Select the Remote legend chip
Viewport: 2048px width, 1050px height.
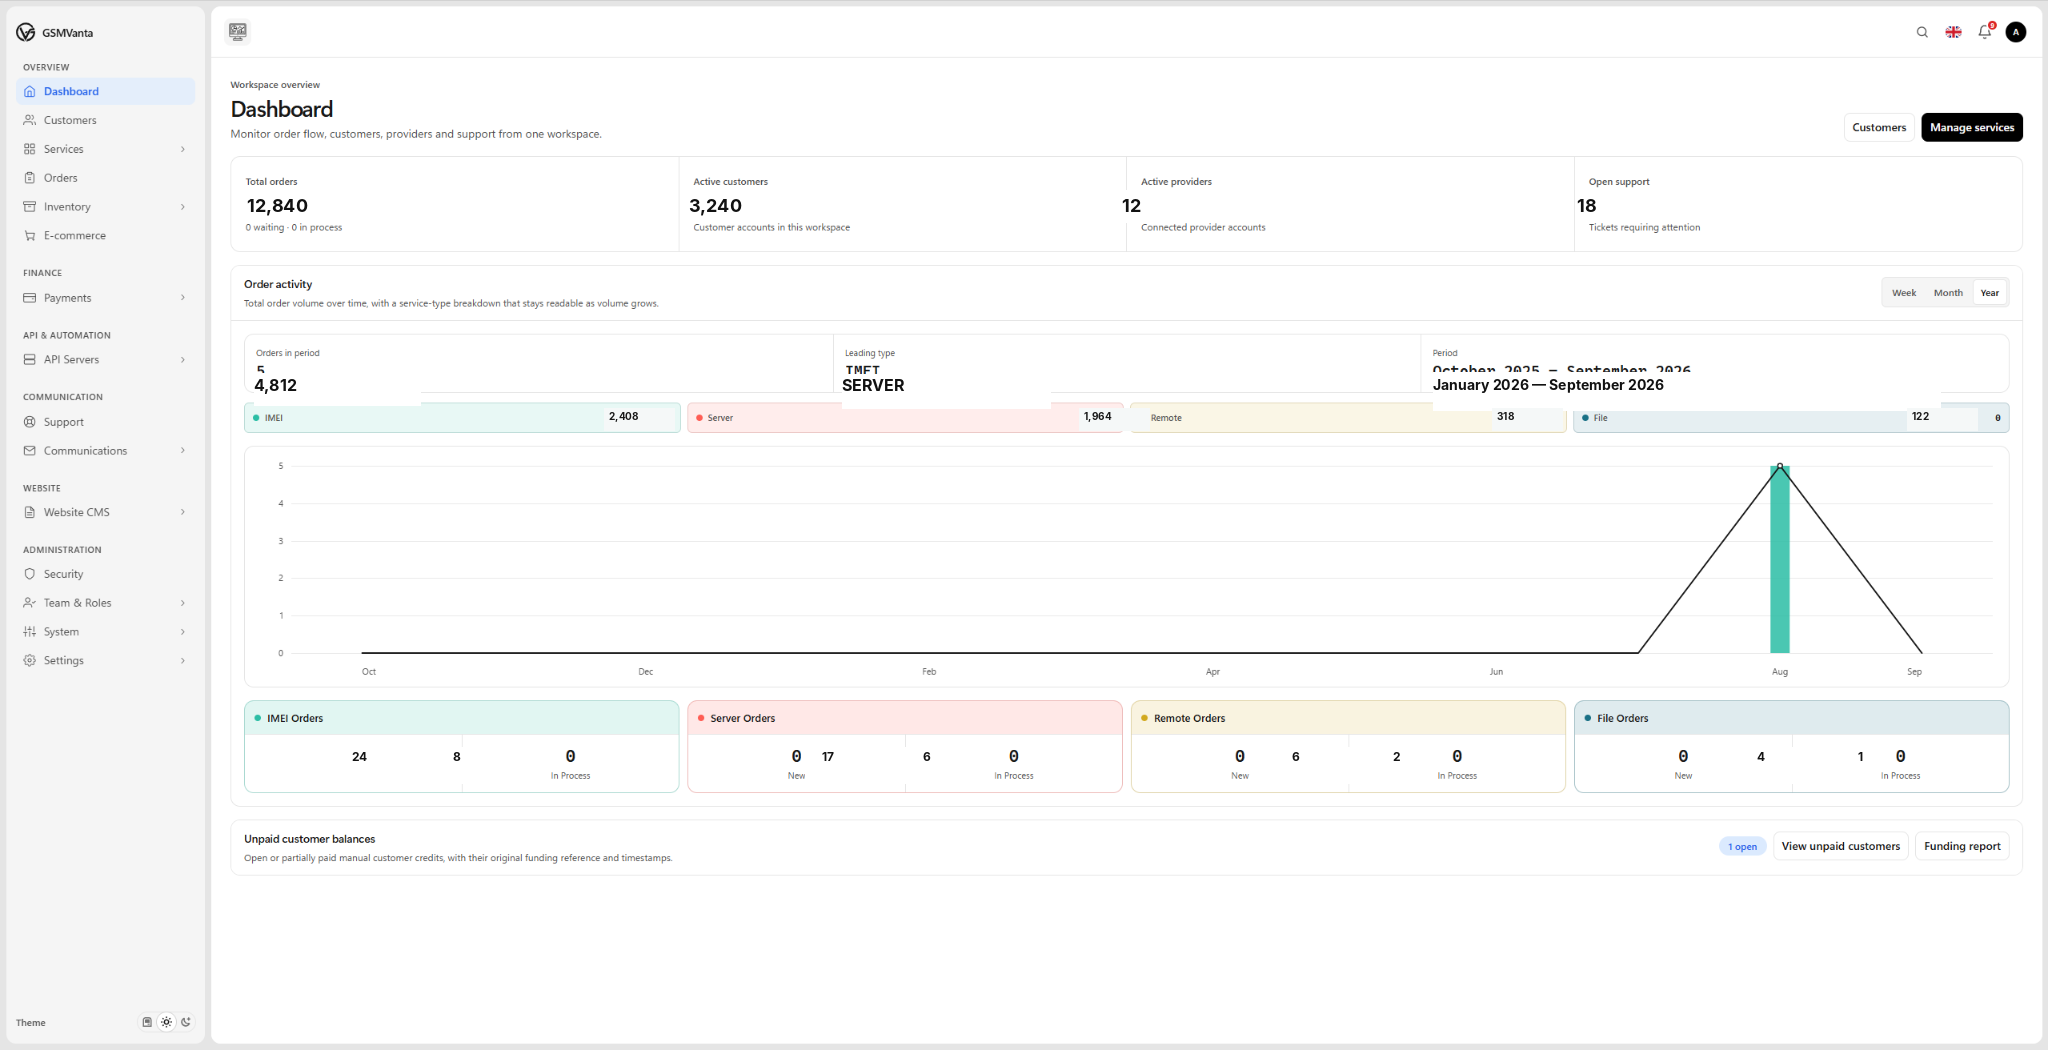(1348, 418)
